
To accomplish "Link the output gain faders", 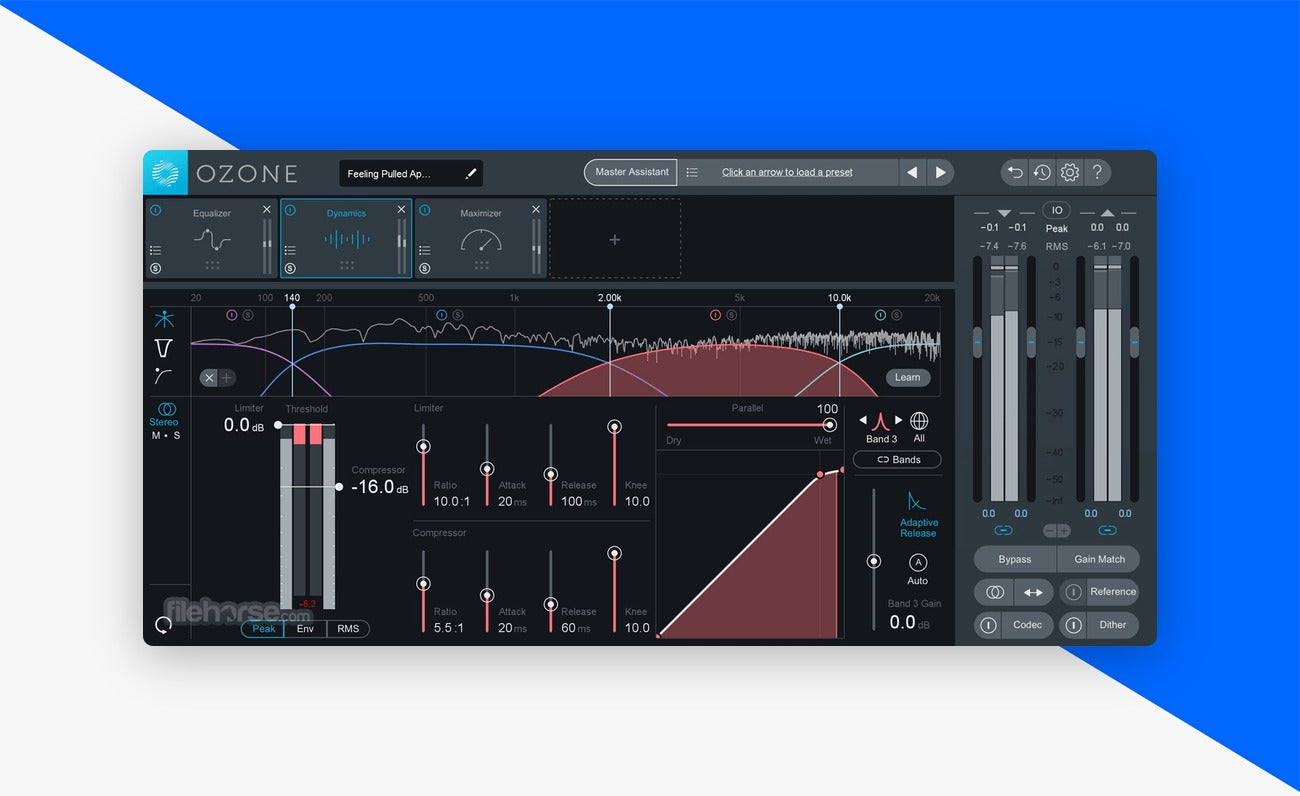I will tap(1107, 530).
